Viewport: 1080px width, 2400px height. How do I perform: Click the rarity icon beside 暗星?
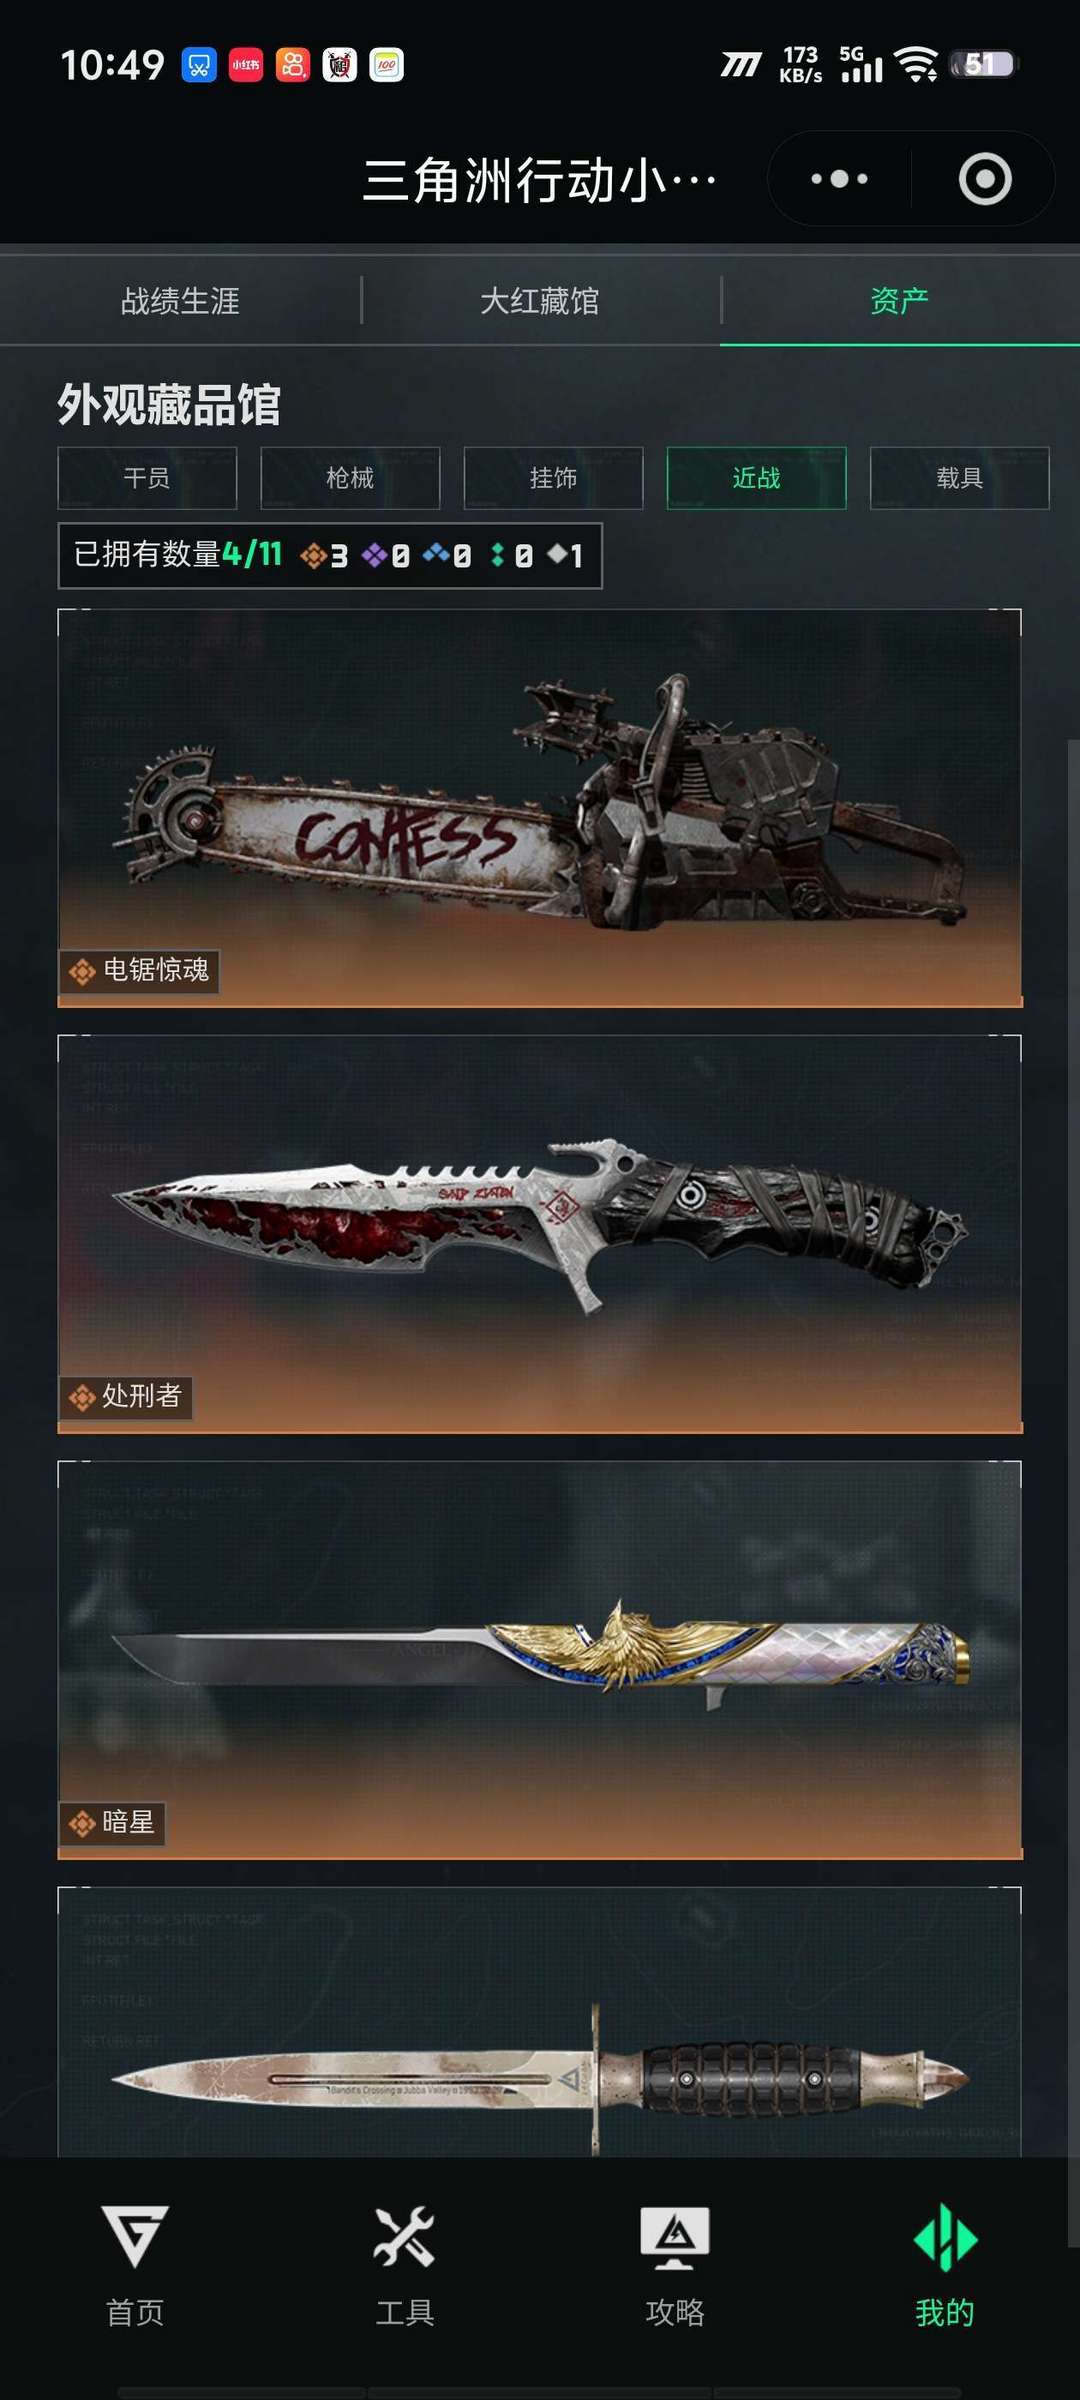pyautogui.click(x=82, y=1823)
